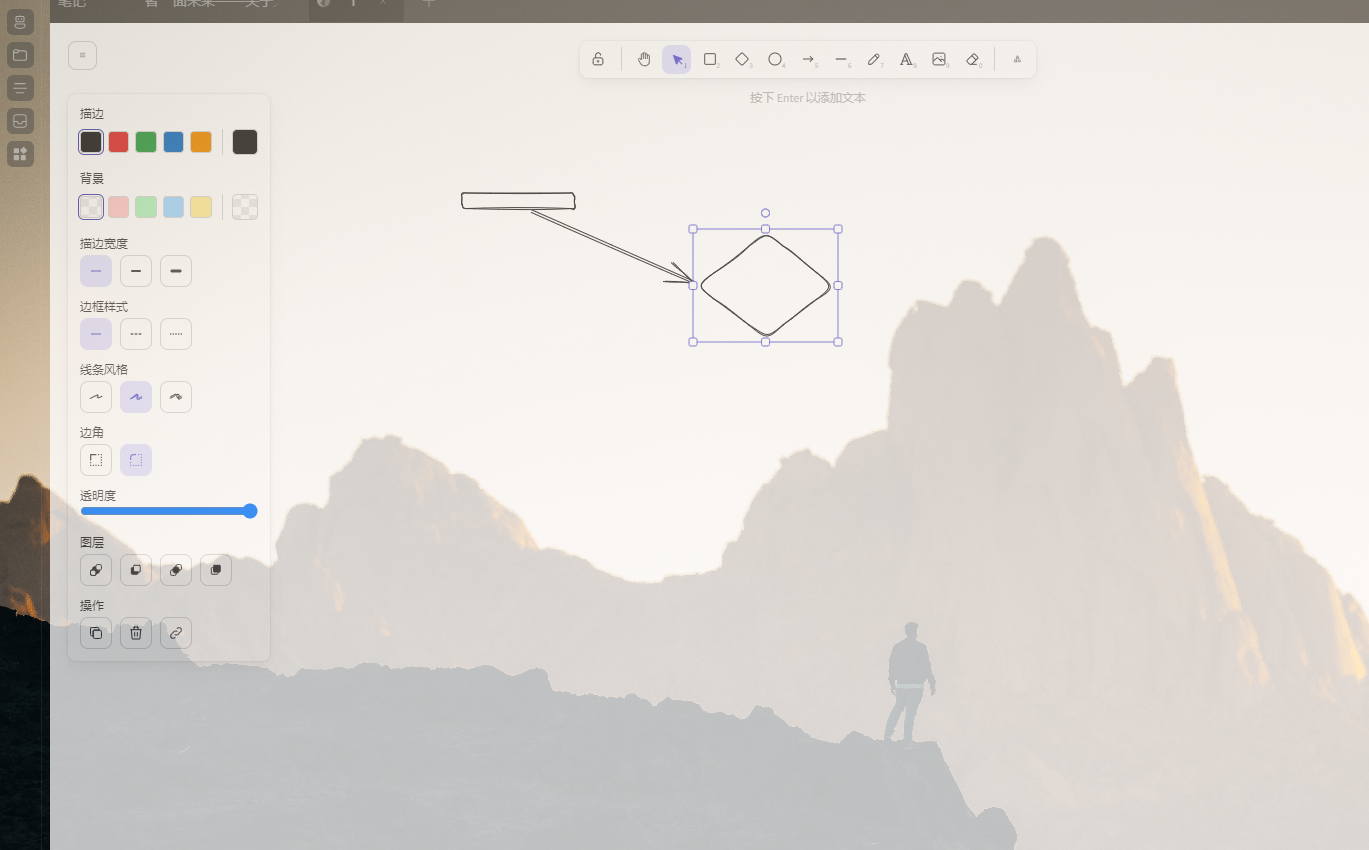Choose the transparent background swatch
The height and width of the screenshot is (850, 1369).
tap(91, 207)
